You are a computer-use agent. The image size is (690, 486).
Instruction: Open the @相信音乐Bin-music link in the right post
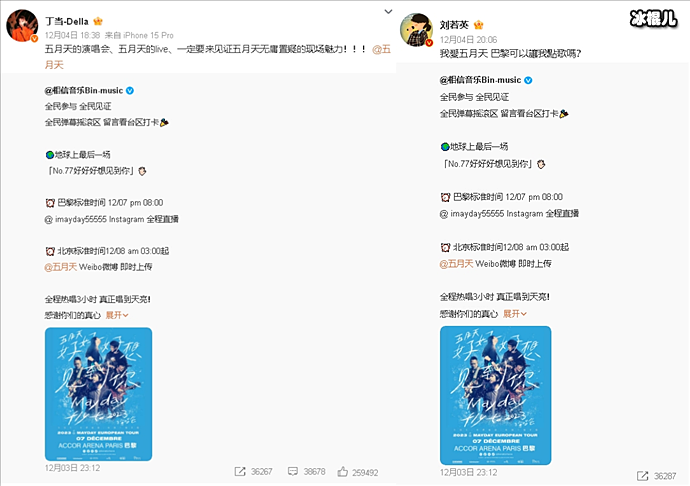click(480, 80)
